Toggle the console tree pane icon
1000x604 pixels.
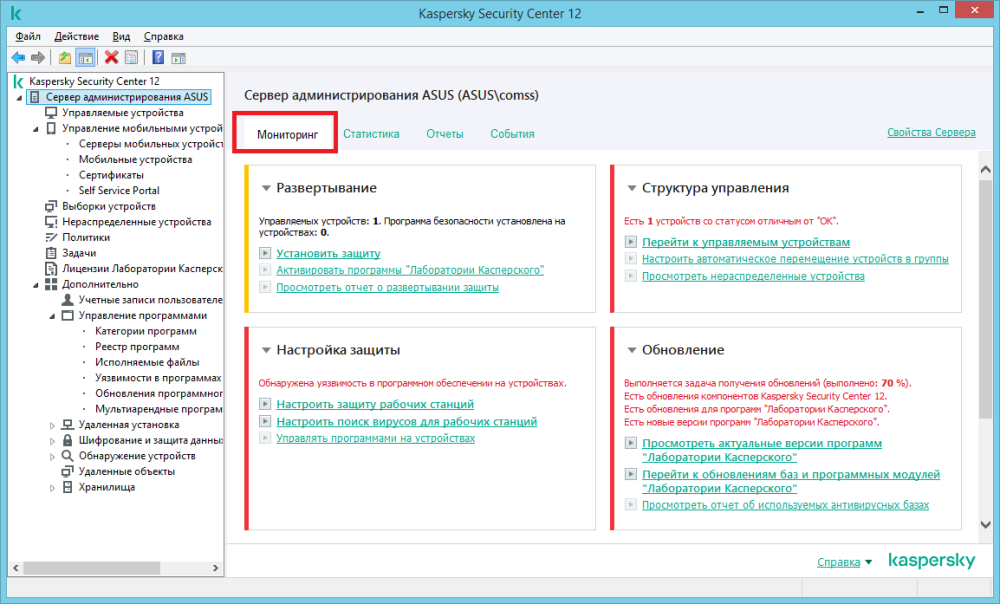[x=85, y=58]
